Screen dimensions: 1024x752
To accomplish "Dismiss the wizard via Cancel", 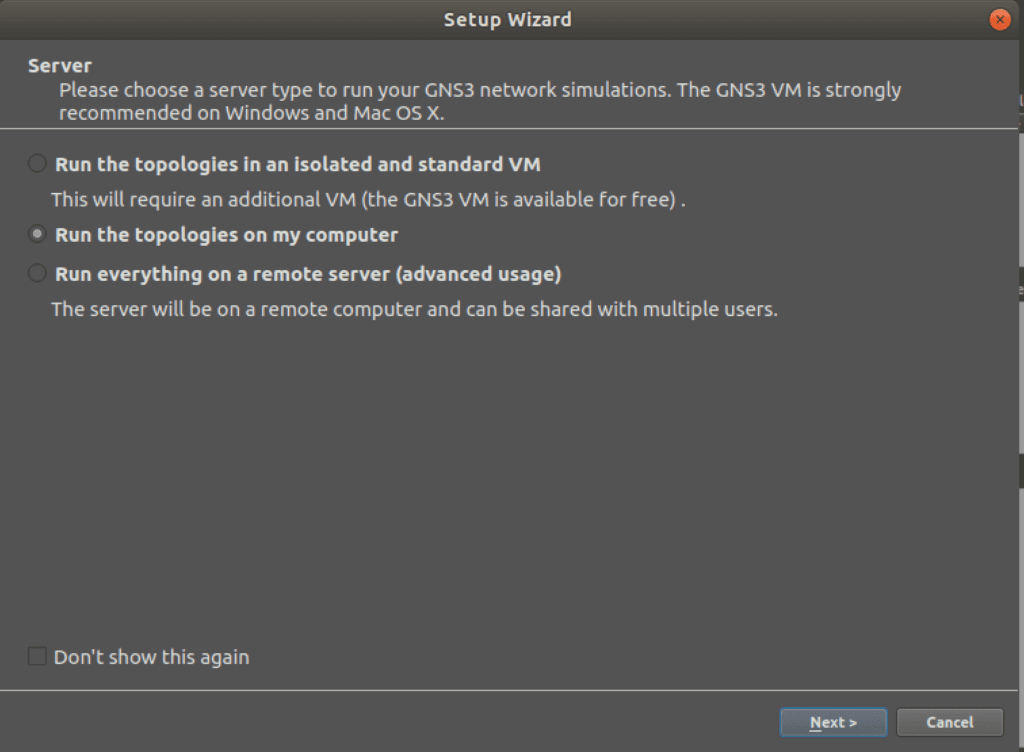I will tap(949, 722).
